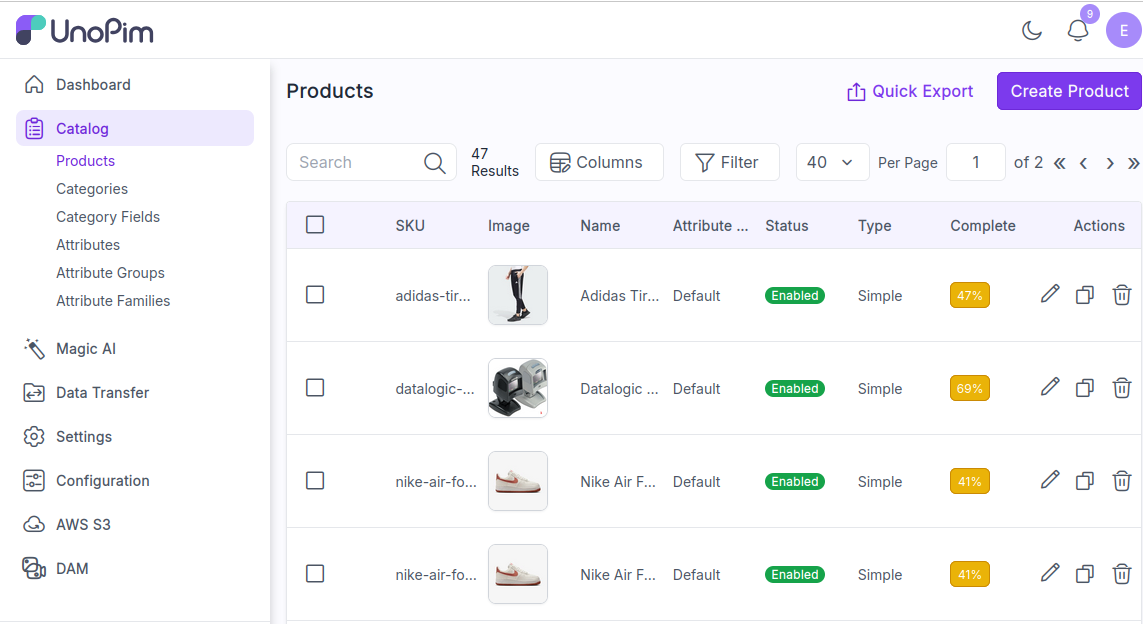This screenshot has height=624, width=1143.
Task: Open the Filter panel
Action: coord(729,162)
